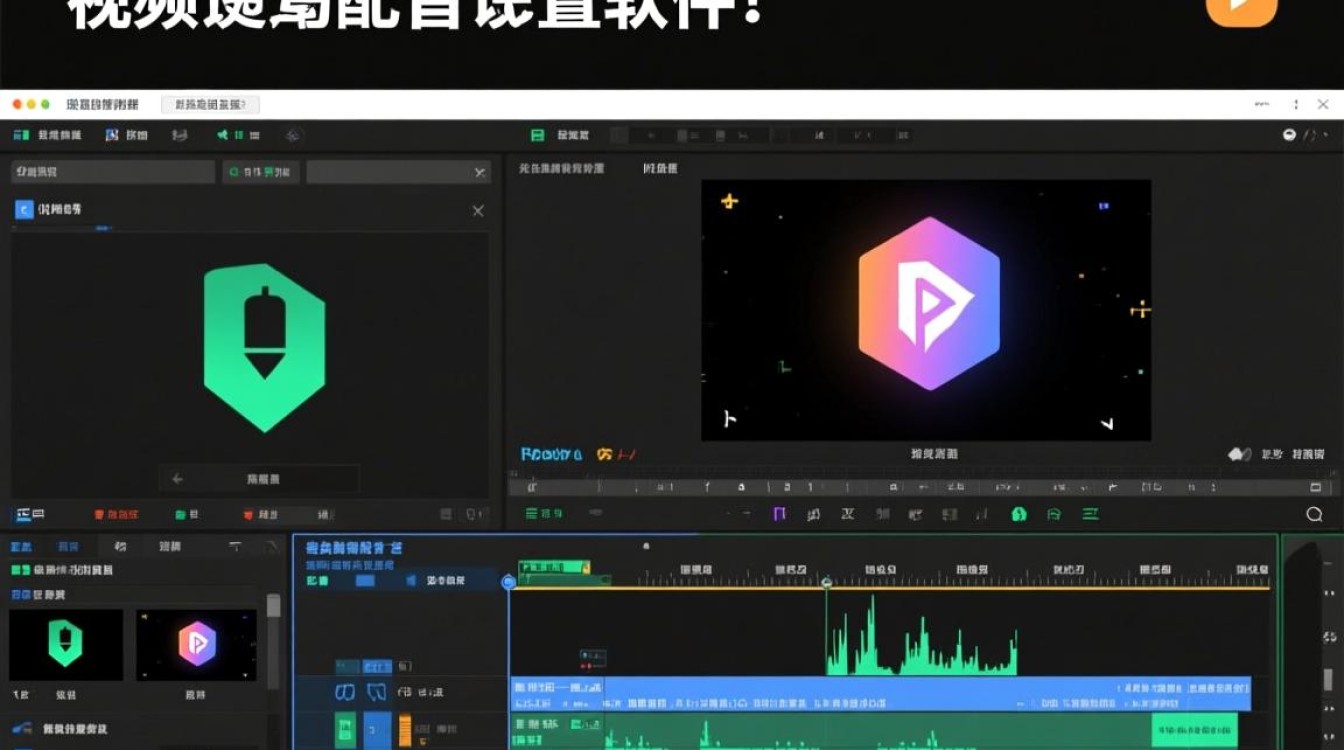
Task: Click the blue speaker icon in timeline header
Action: pyautogui.click(x=411, y=580)
